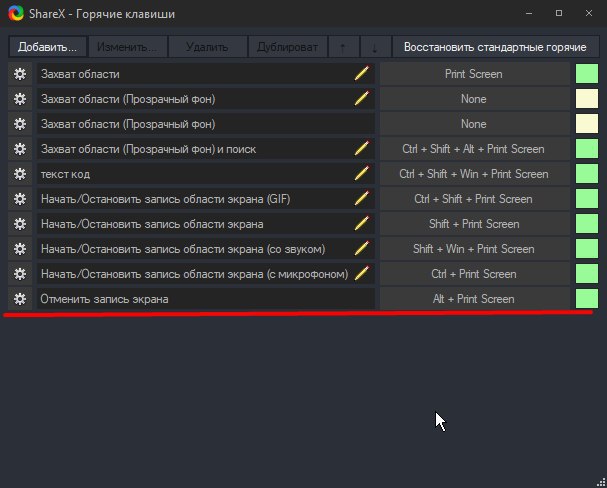This screenshot has width=607, height=488.
Task: Click green status square beside Ctrl + Shift + Print Screen
Action: [587, 199]
